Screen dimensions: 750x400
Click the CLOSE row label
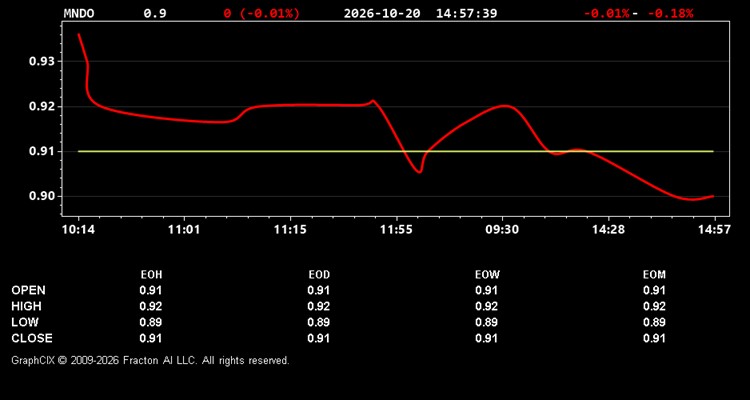[x=32, y=338]
